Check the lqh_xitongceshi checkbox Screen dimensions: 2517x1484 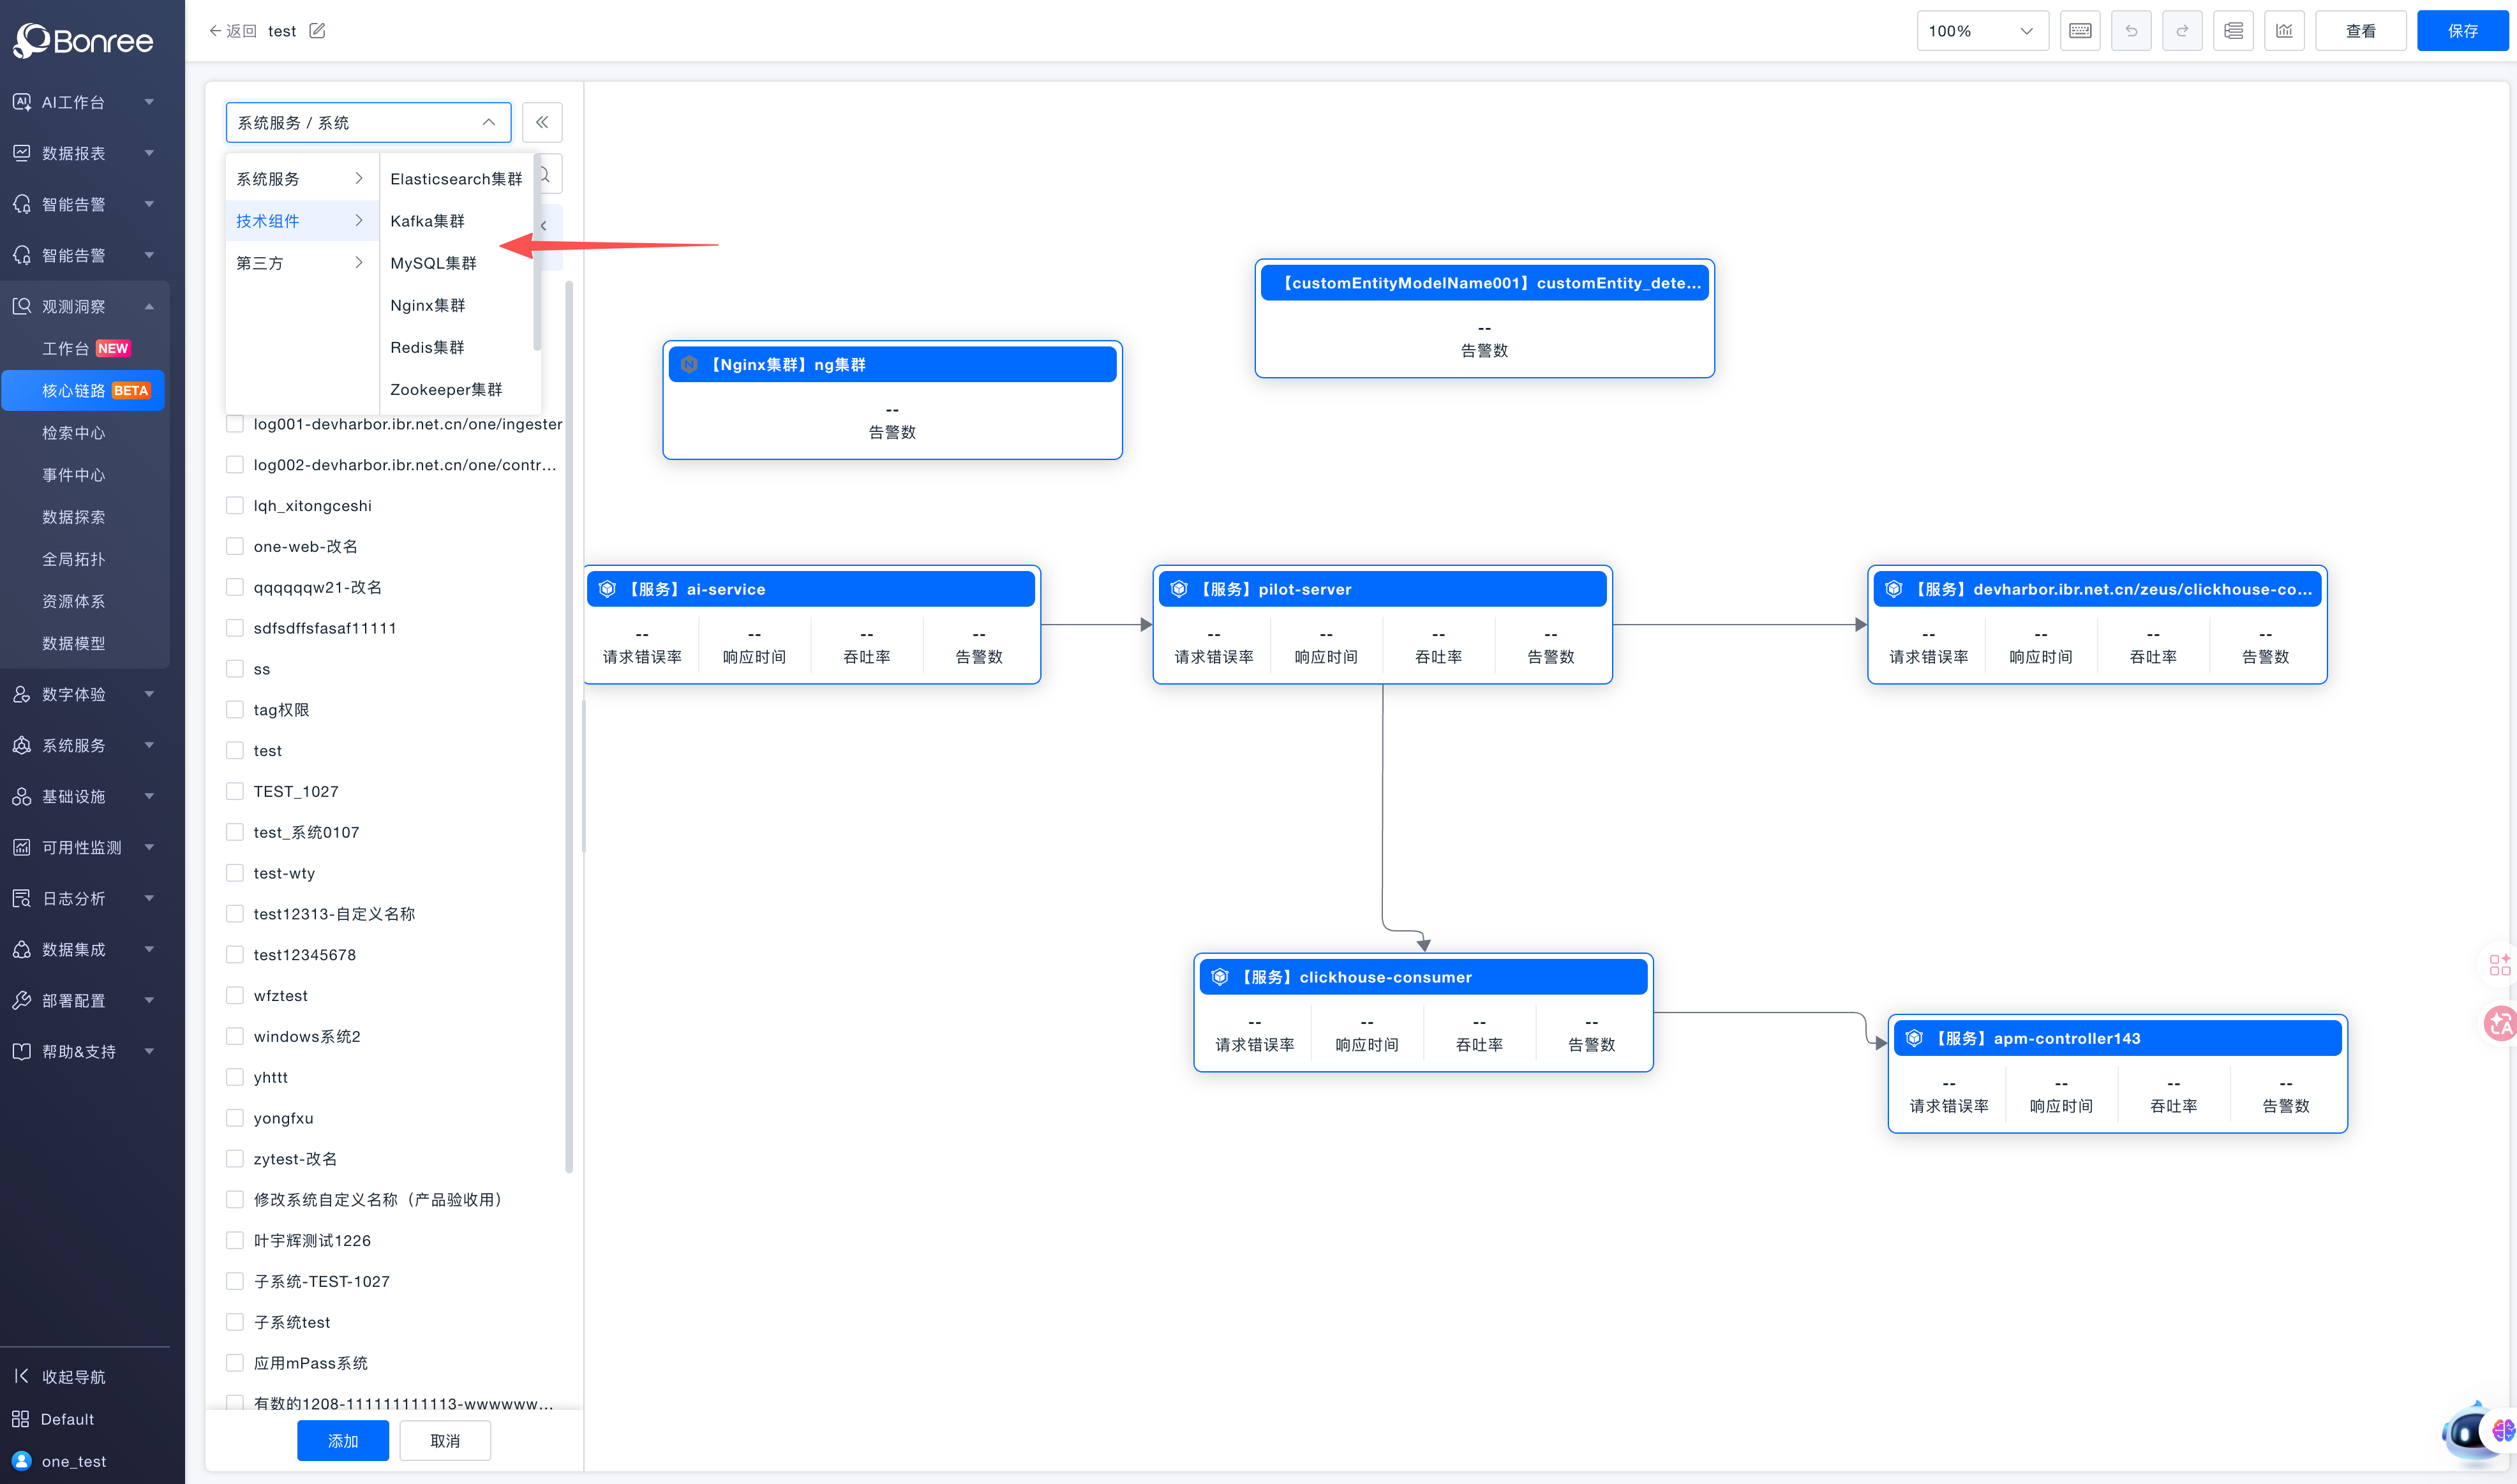coord(235,505)
